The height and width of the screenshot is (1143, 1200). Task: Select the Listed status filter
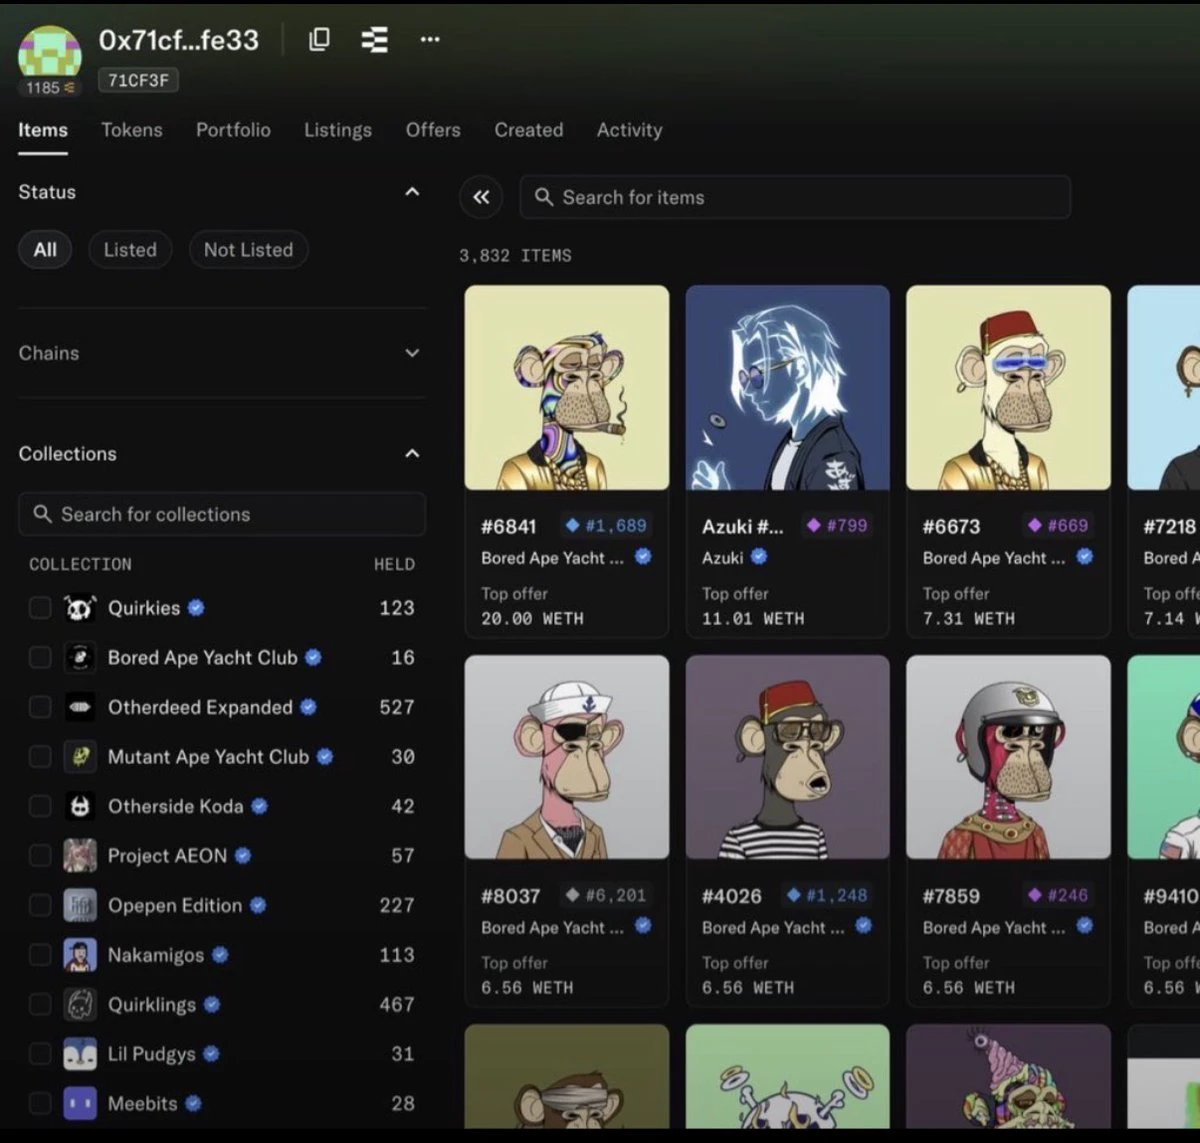[130, 250]
